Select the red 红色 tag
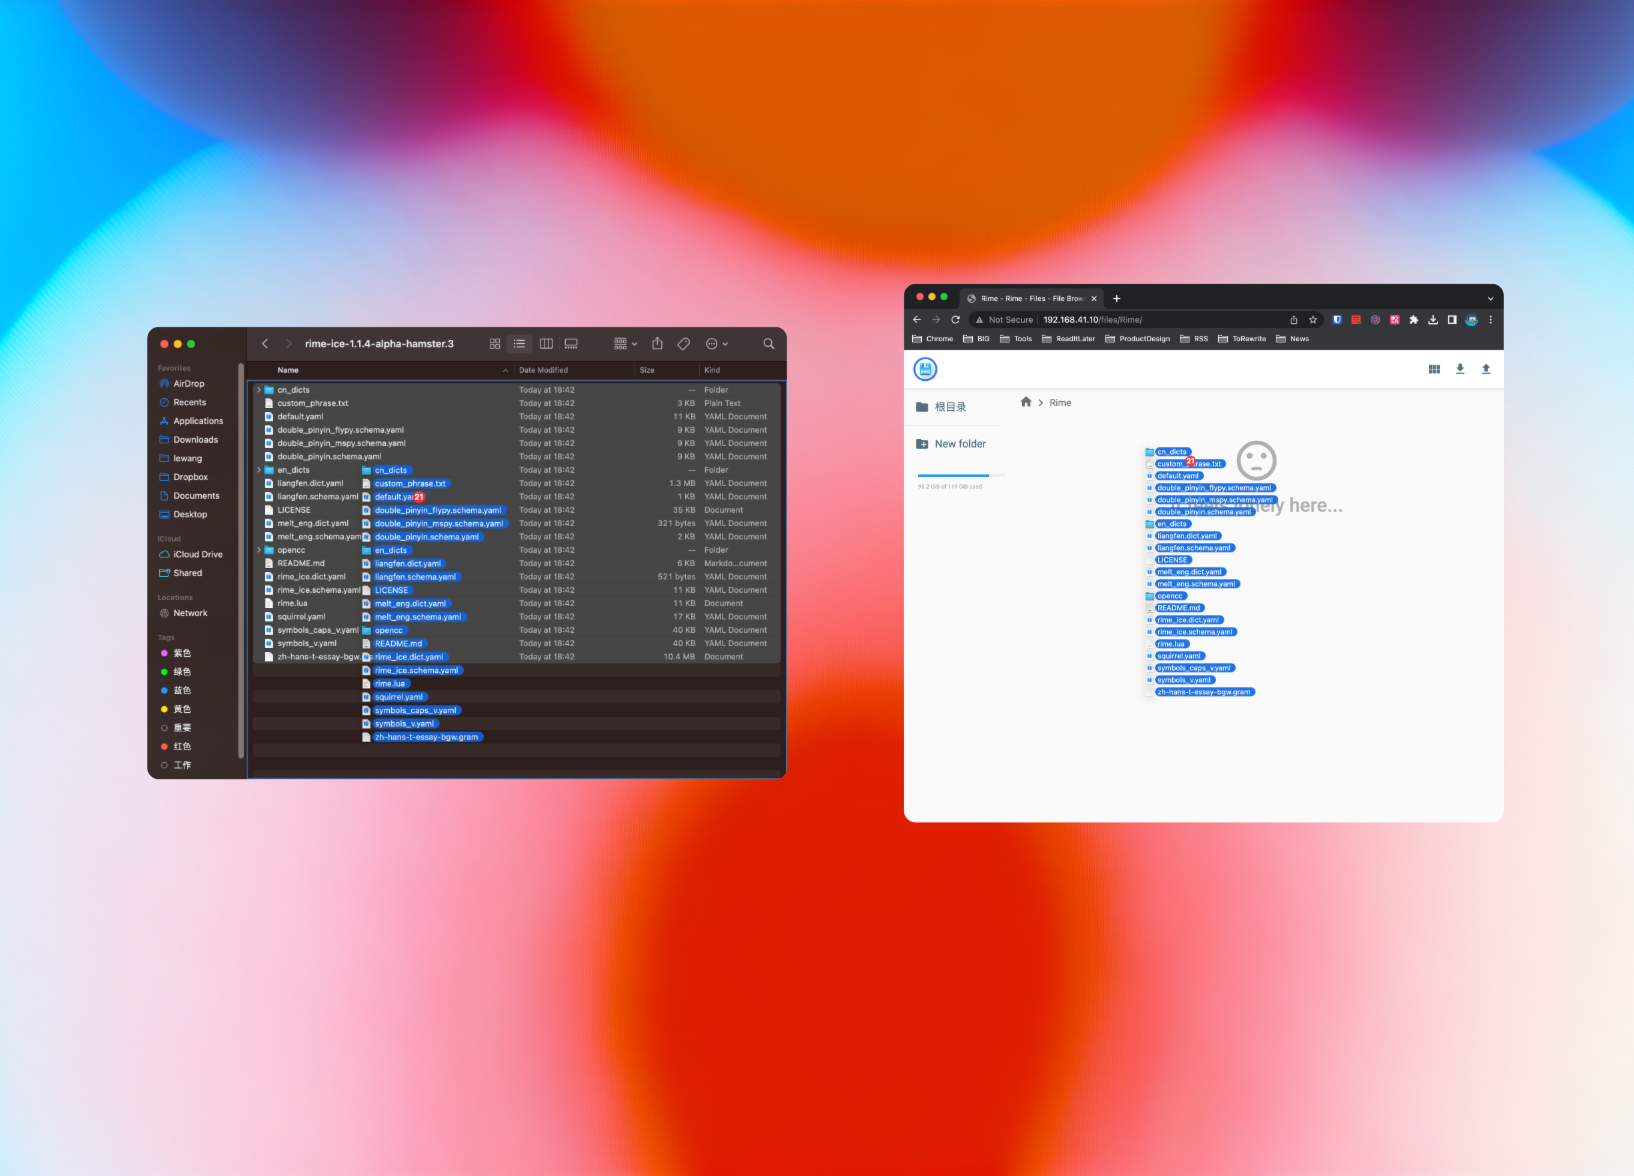 click(176, 746)
